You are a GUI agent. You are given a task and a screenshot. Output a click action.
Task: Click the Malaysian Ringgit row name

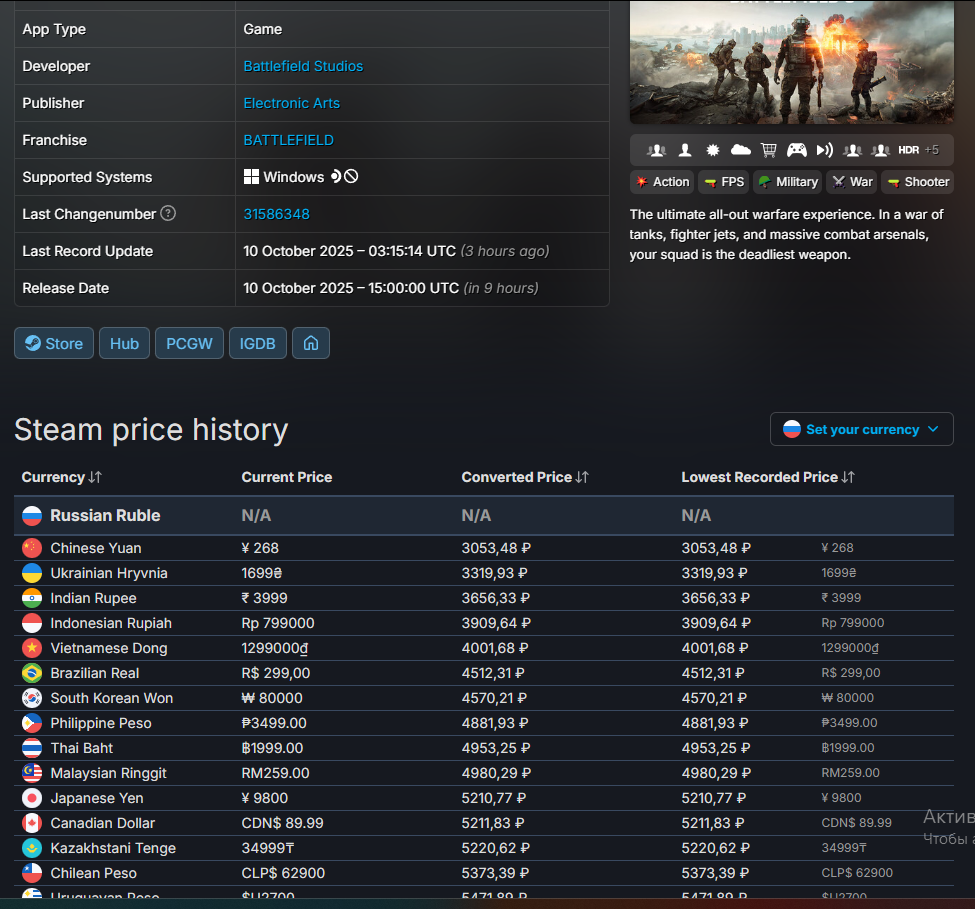[x=108, y=773]
